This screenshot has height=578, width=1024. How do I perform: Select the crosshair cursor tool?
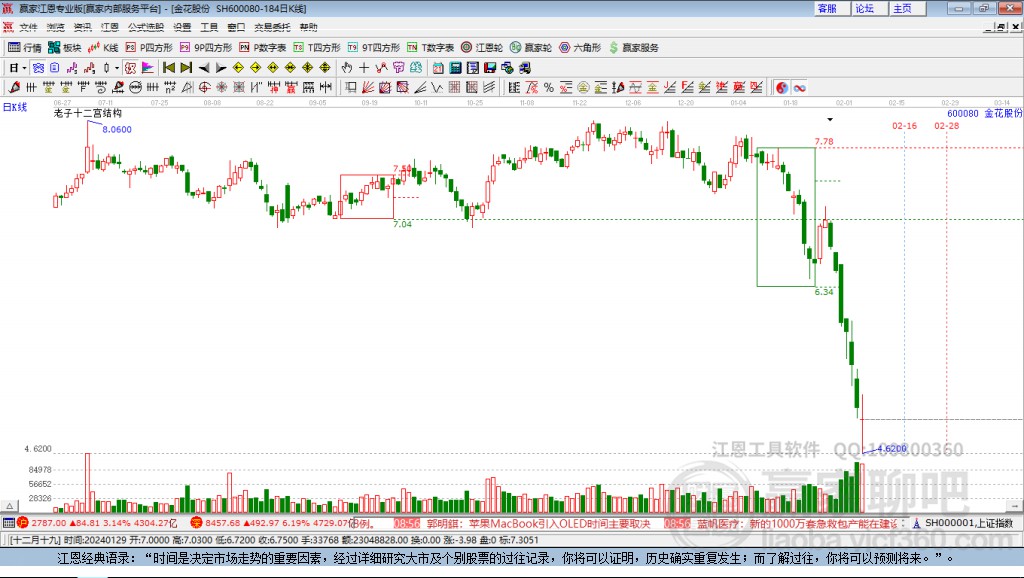click(364, 68)
